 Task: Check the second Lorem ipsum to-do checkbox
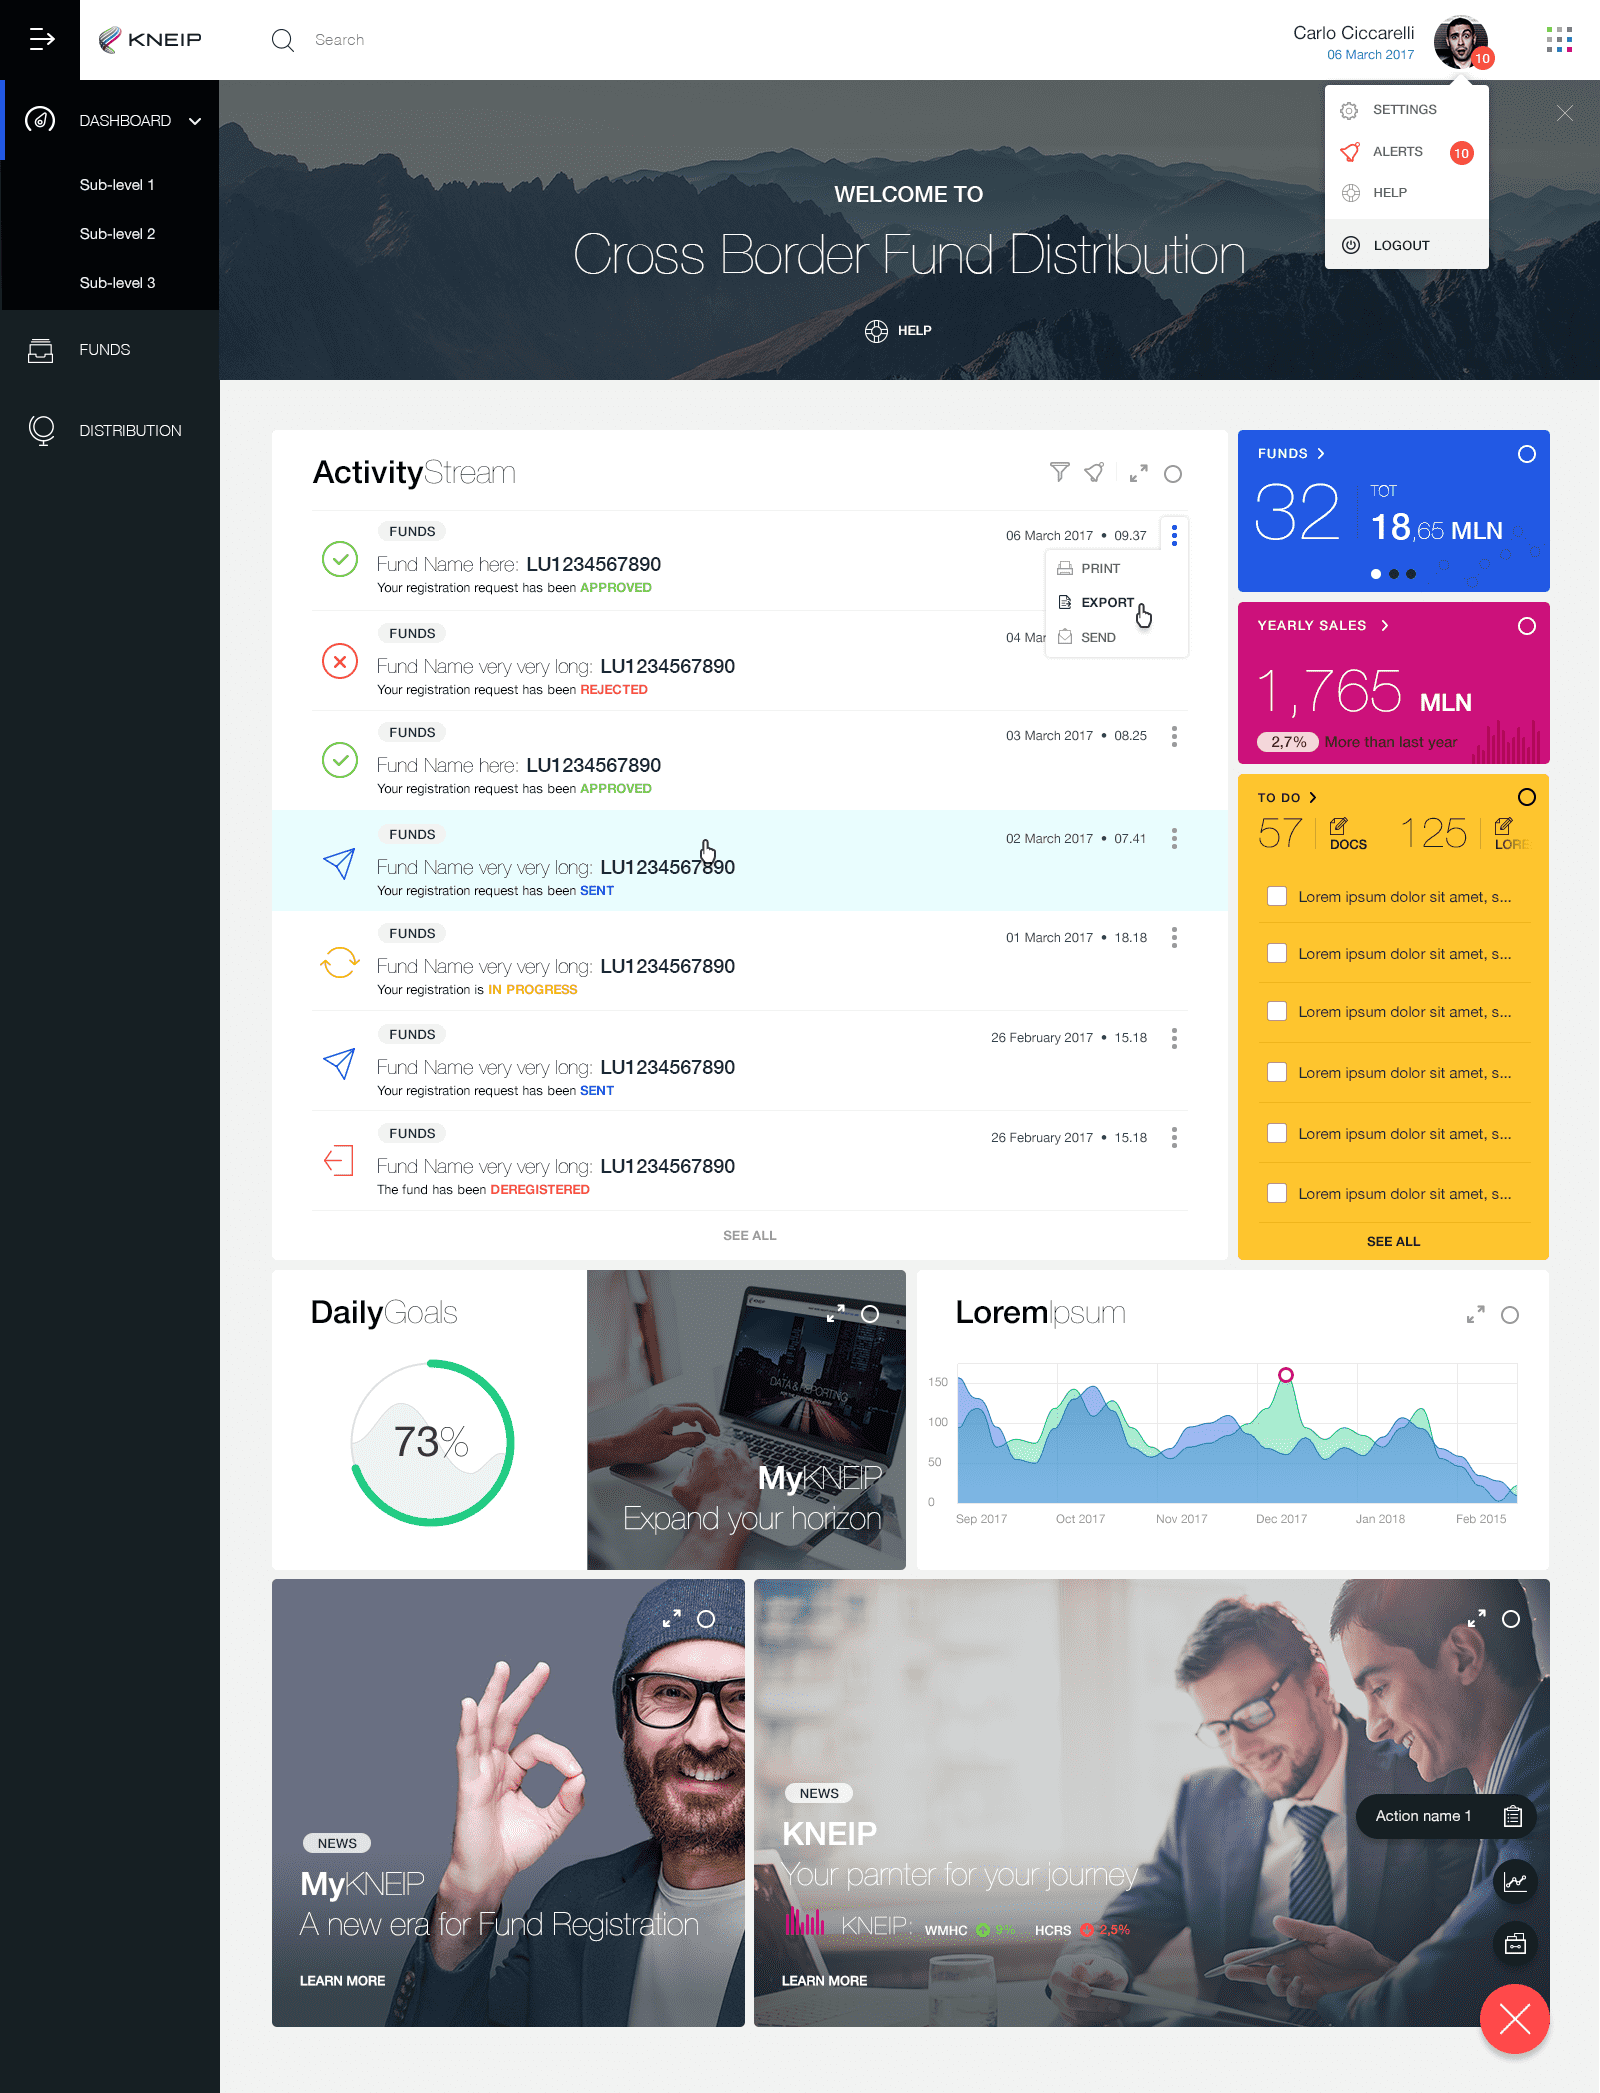(1277, 953)
